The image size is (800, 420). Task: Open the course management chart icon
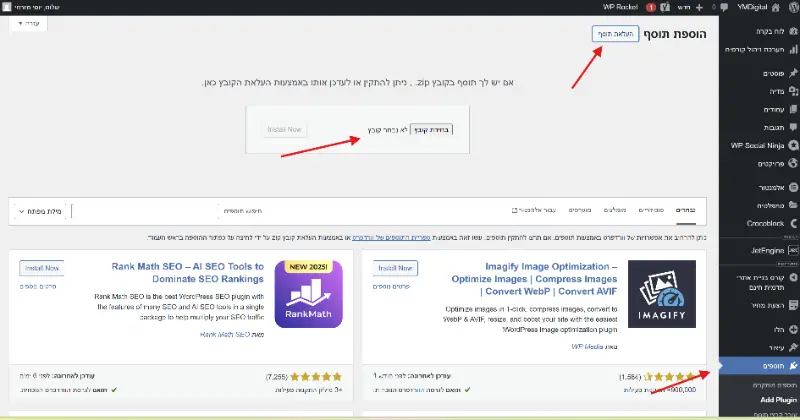click(x=793, y=50)
